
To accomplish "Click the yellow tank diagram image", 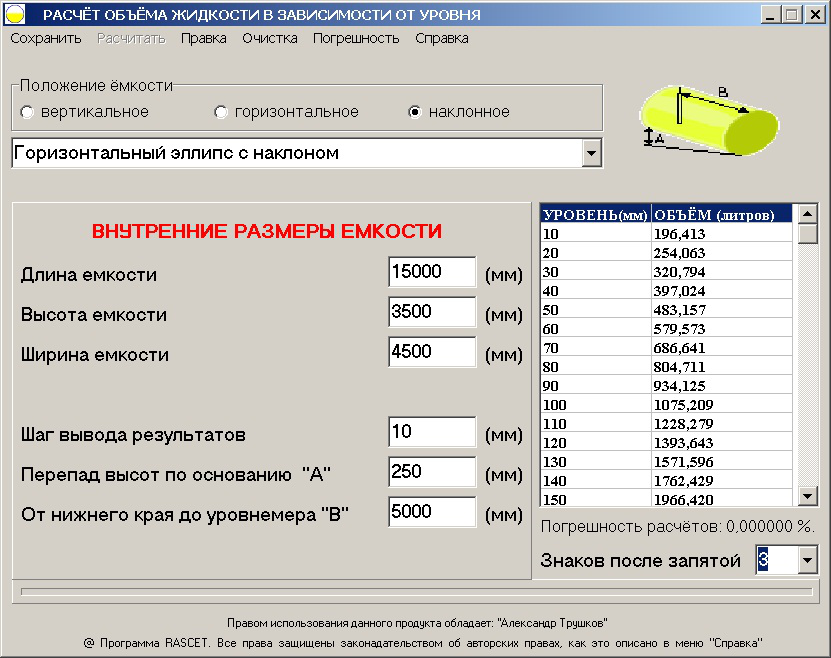I will point(710,120).
